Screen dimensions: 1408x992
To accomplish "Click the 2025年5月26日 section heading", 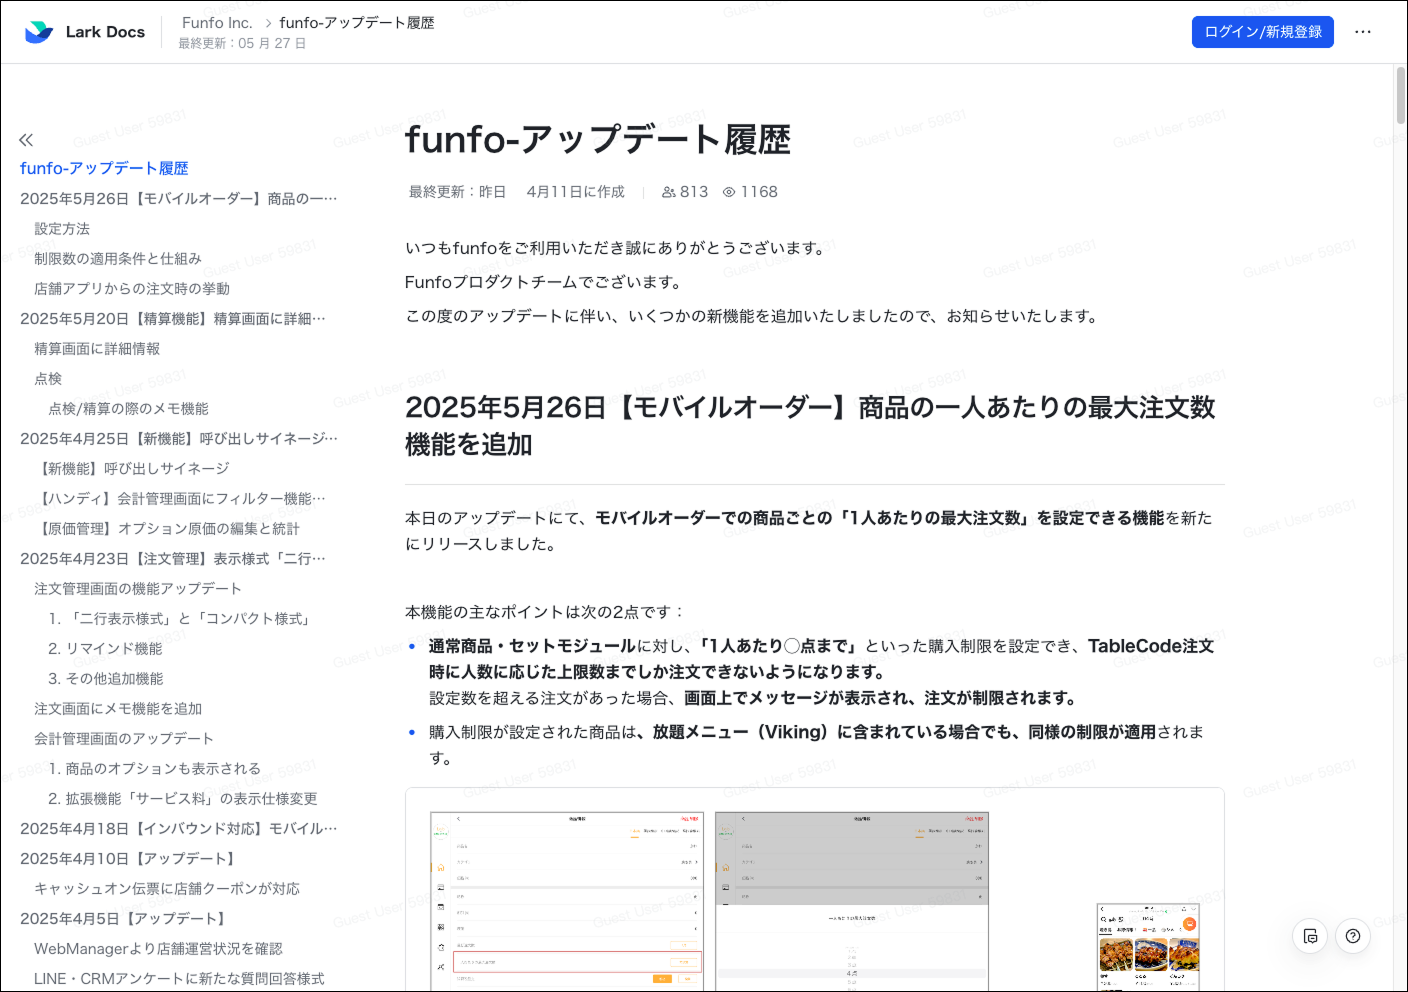I will click(x=810, y=426).
